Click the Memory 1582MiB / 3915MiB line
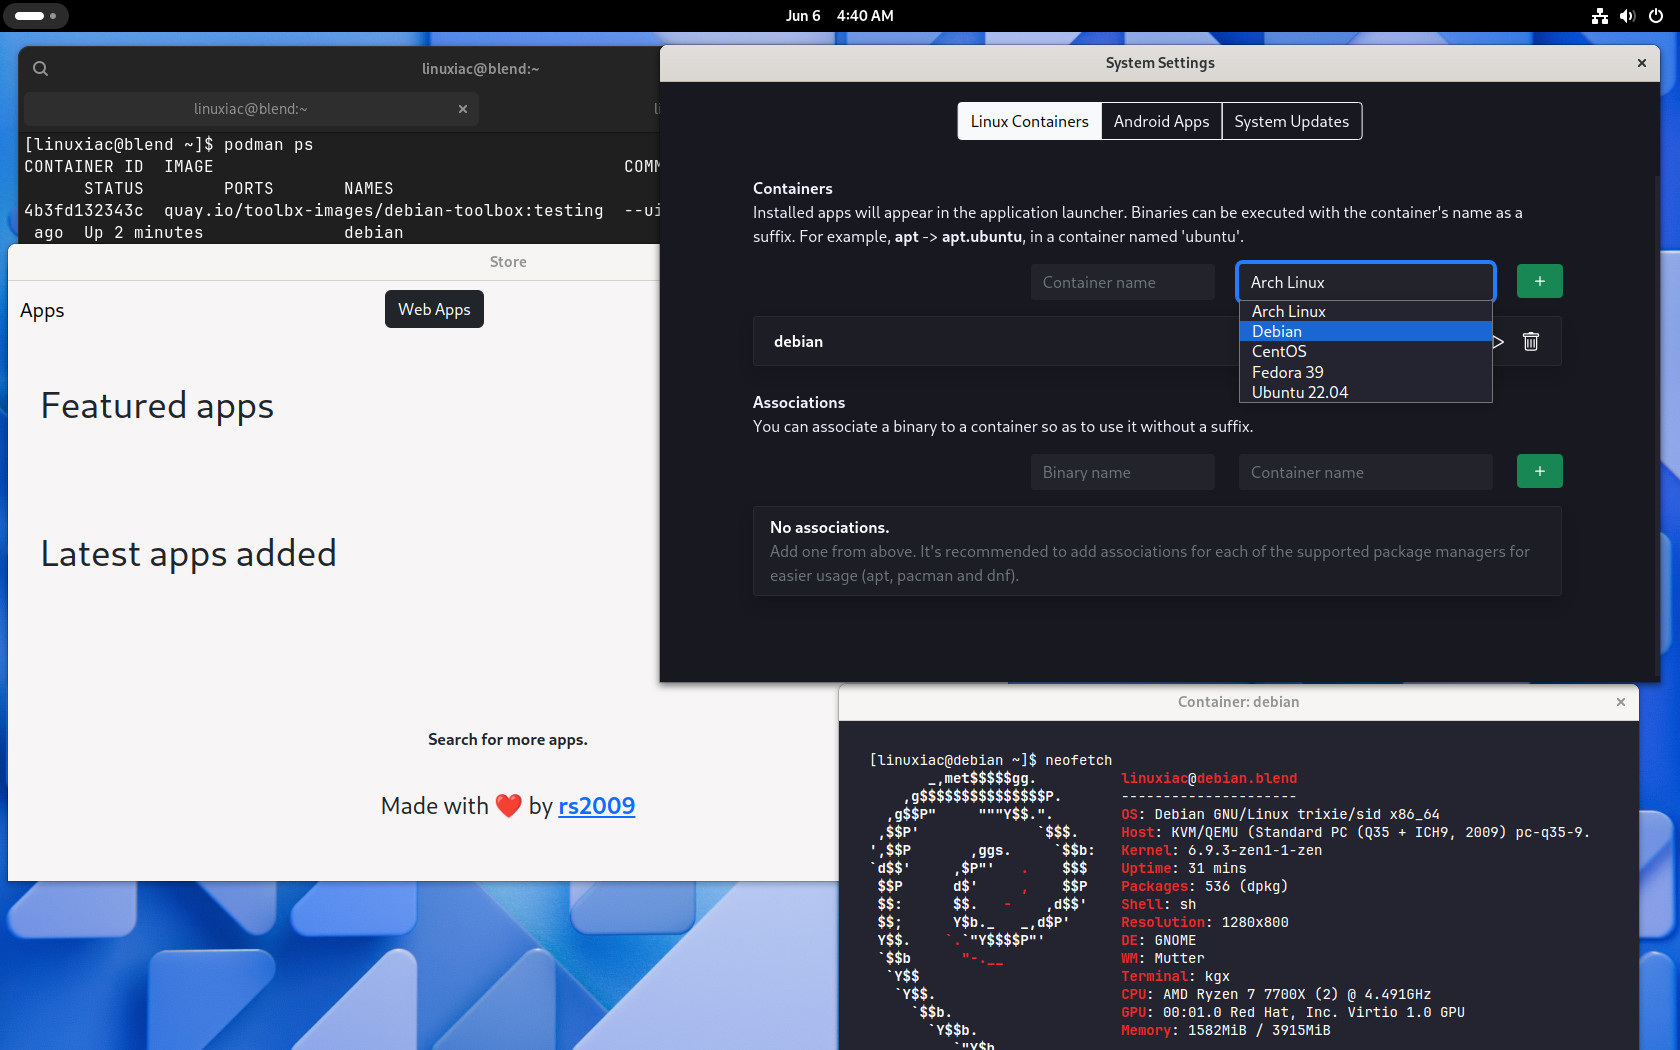 click(x=1226, y=1030)
